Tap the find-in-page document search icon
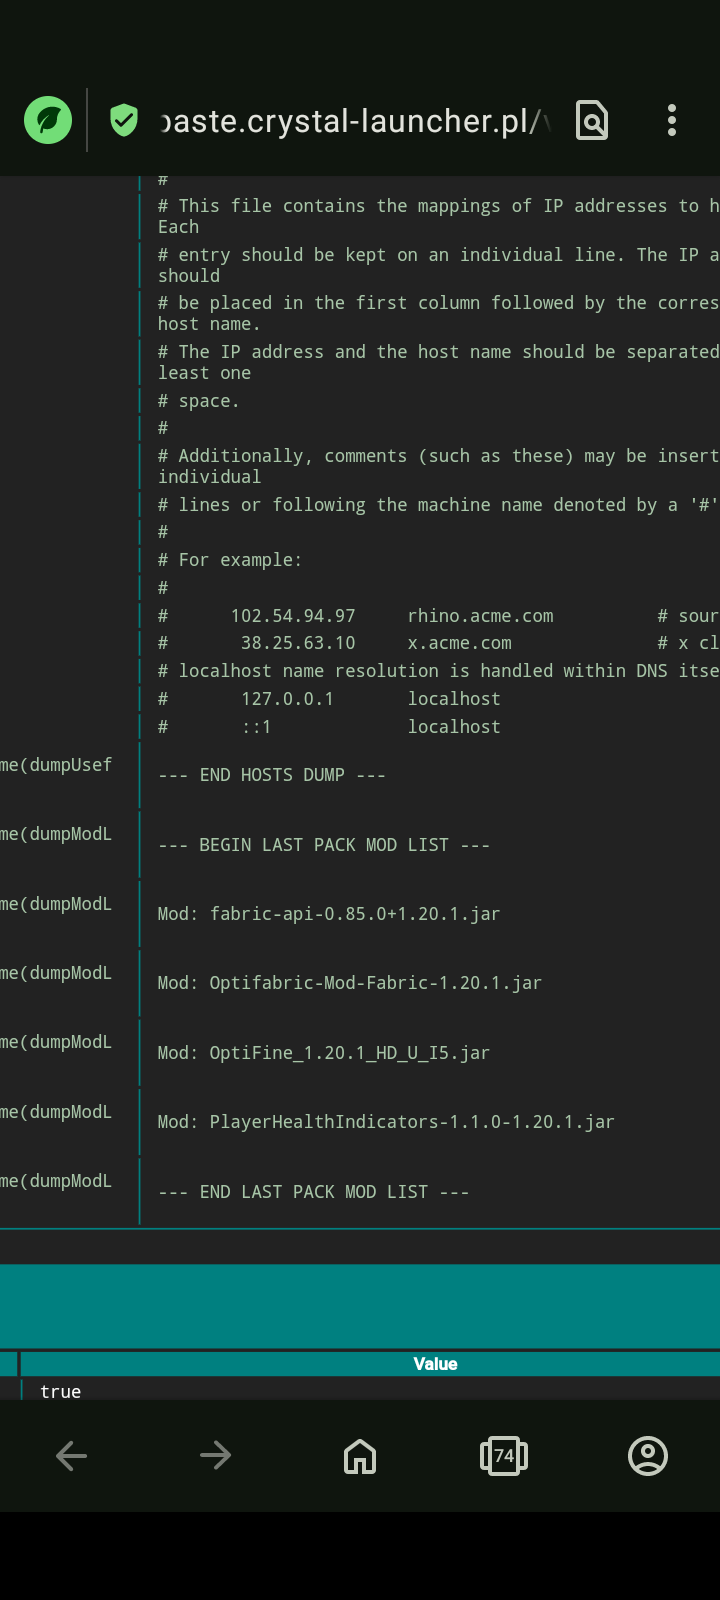The width and height of the screenshot is (720, 1600). (x=592, y=121)
